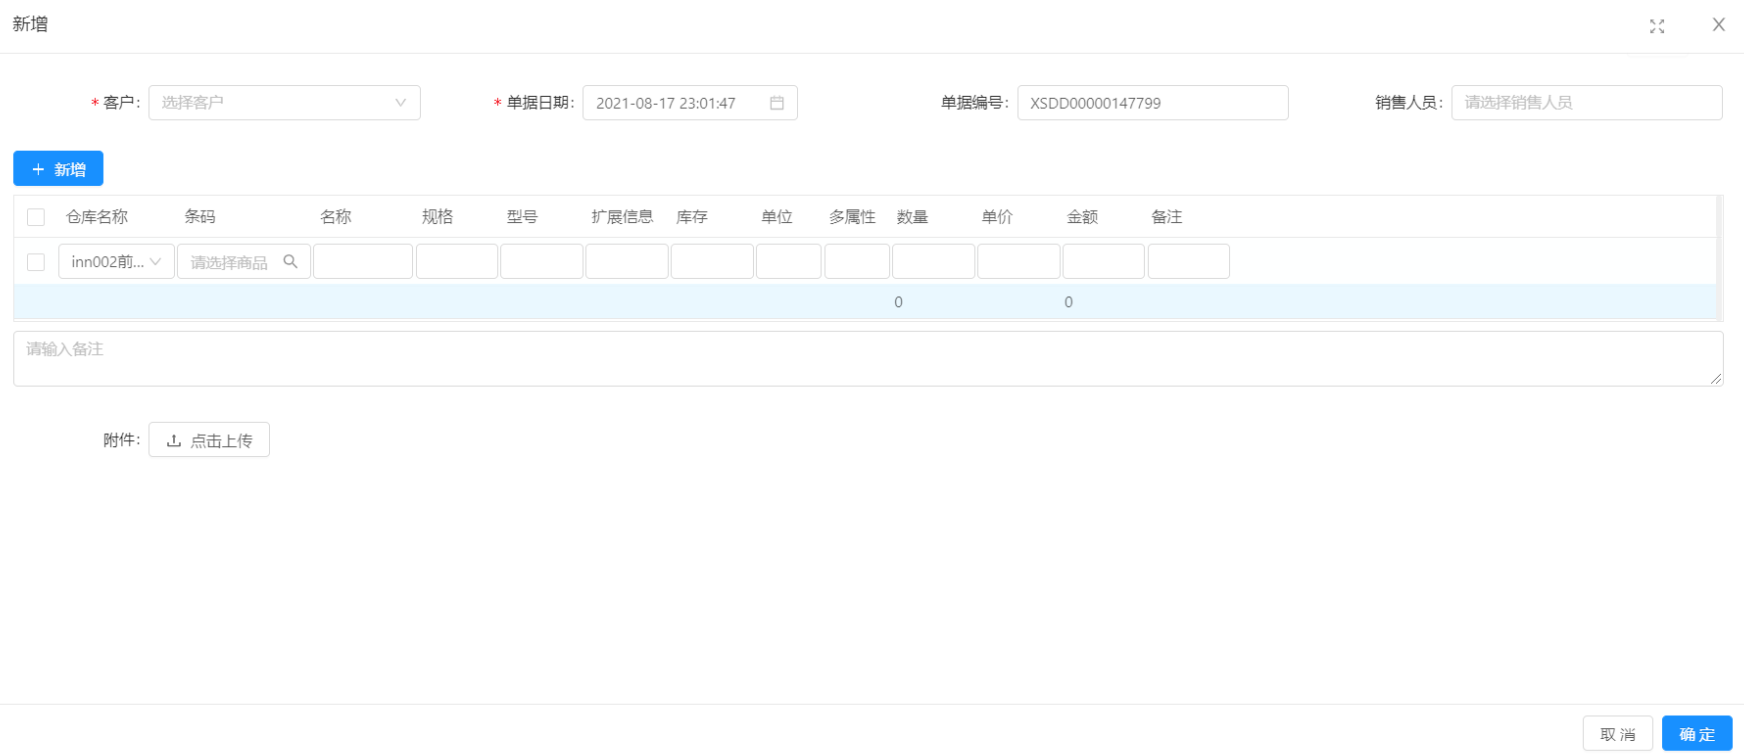Check the inn002 row checkbox
The image size is (1744, 754).
pos(36,262)
